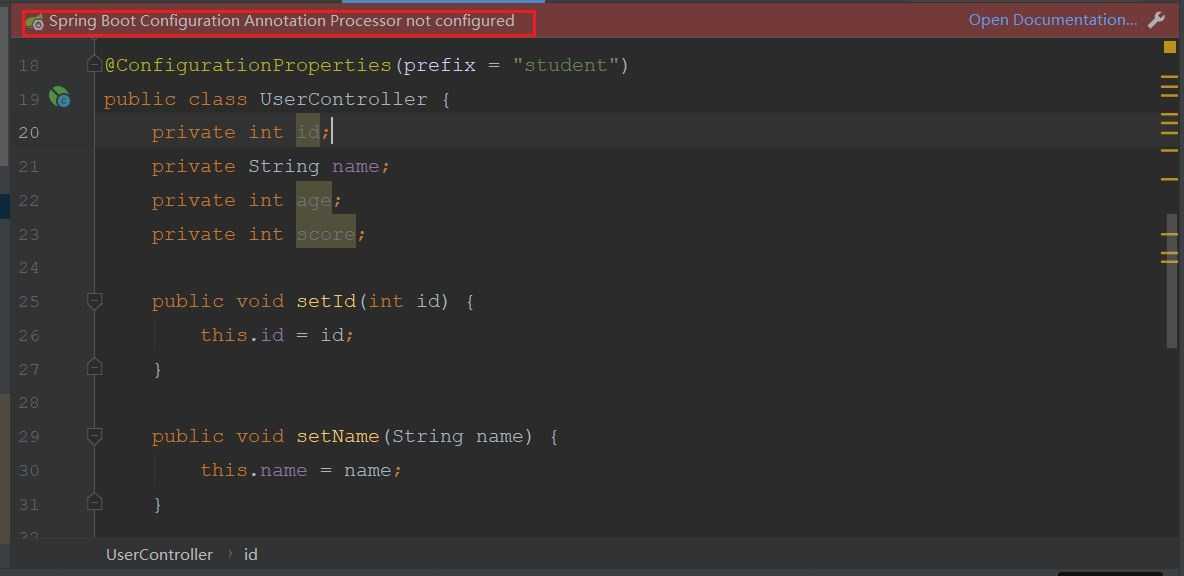The image size is (1184, 576).
Task: Click the UserController breadcrumb
Action: click(x=159, y=554)
